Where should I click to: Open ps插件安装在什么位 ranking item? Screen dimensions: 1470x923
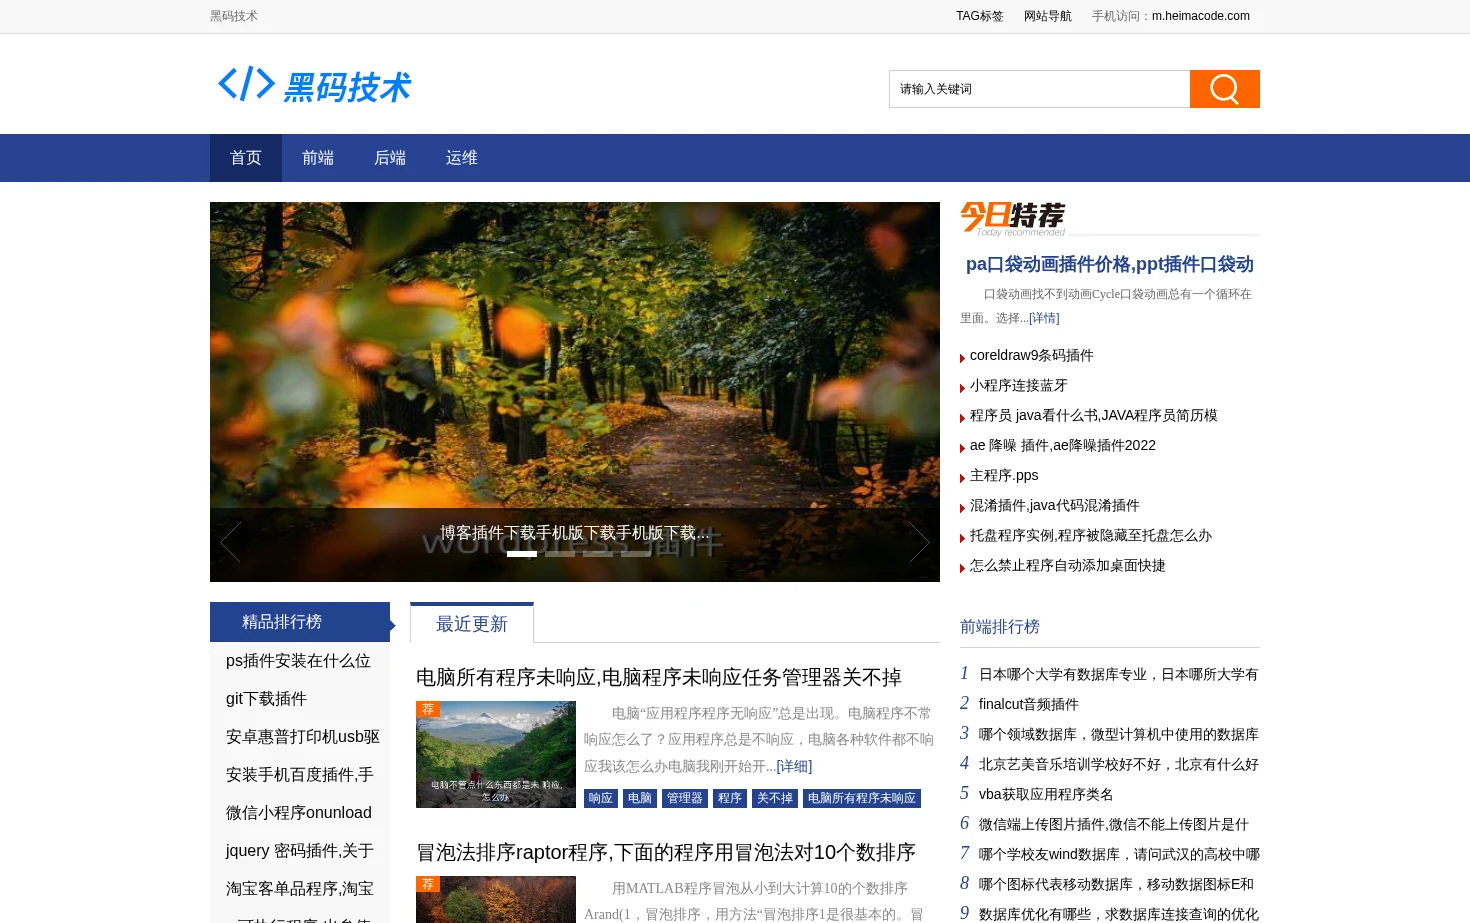click(298, 661)
